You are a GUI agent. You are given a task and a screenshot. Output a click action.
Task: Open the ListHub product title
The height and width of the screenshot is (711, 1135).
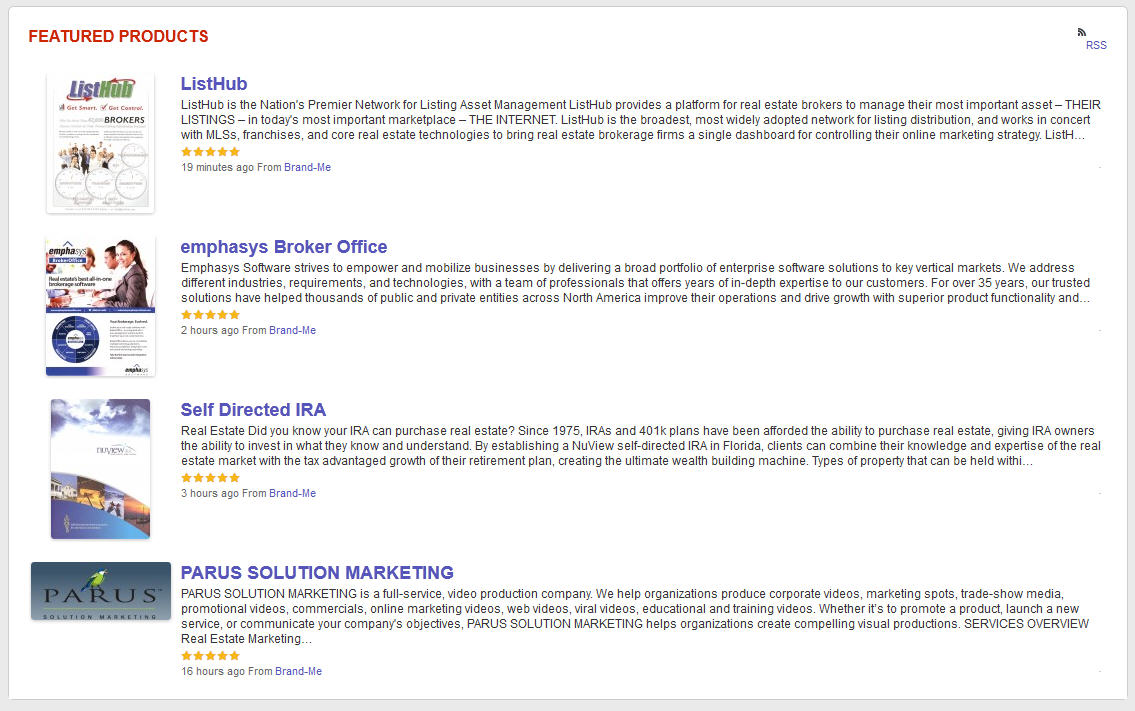point(214,84)
